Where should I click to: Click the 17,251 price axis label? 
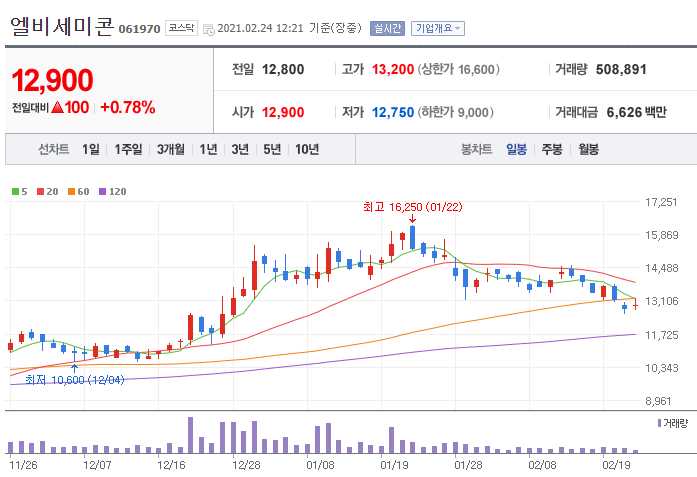[661, 203]
